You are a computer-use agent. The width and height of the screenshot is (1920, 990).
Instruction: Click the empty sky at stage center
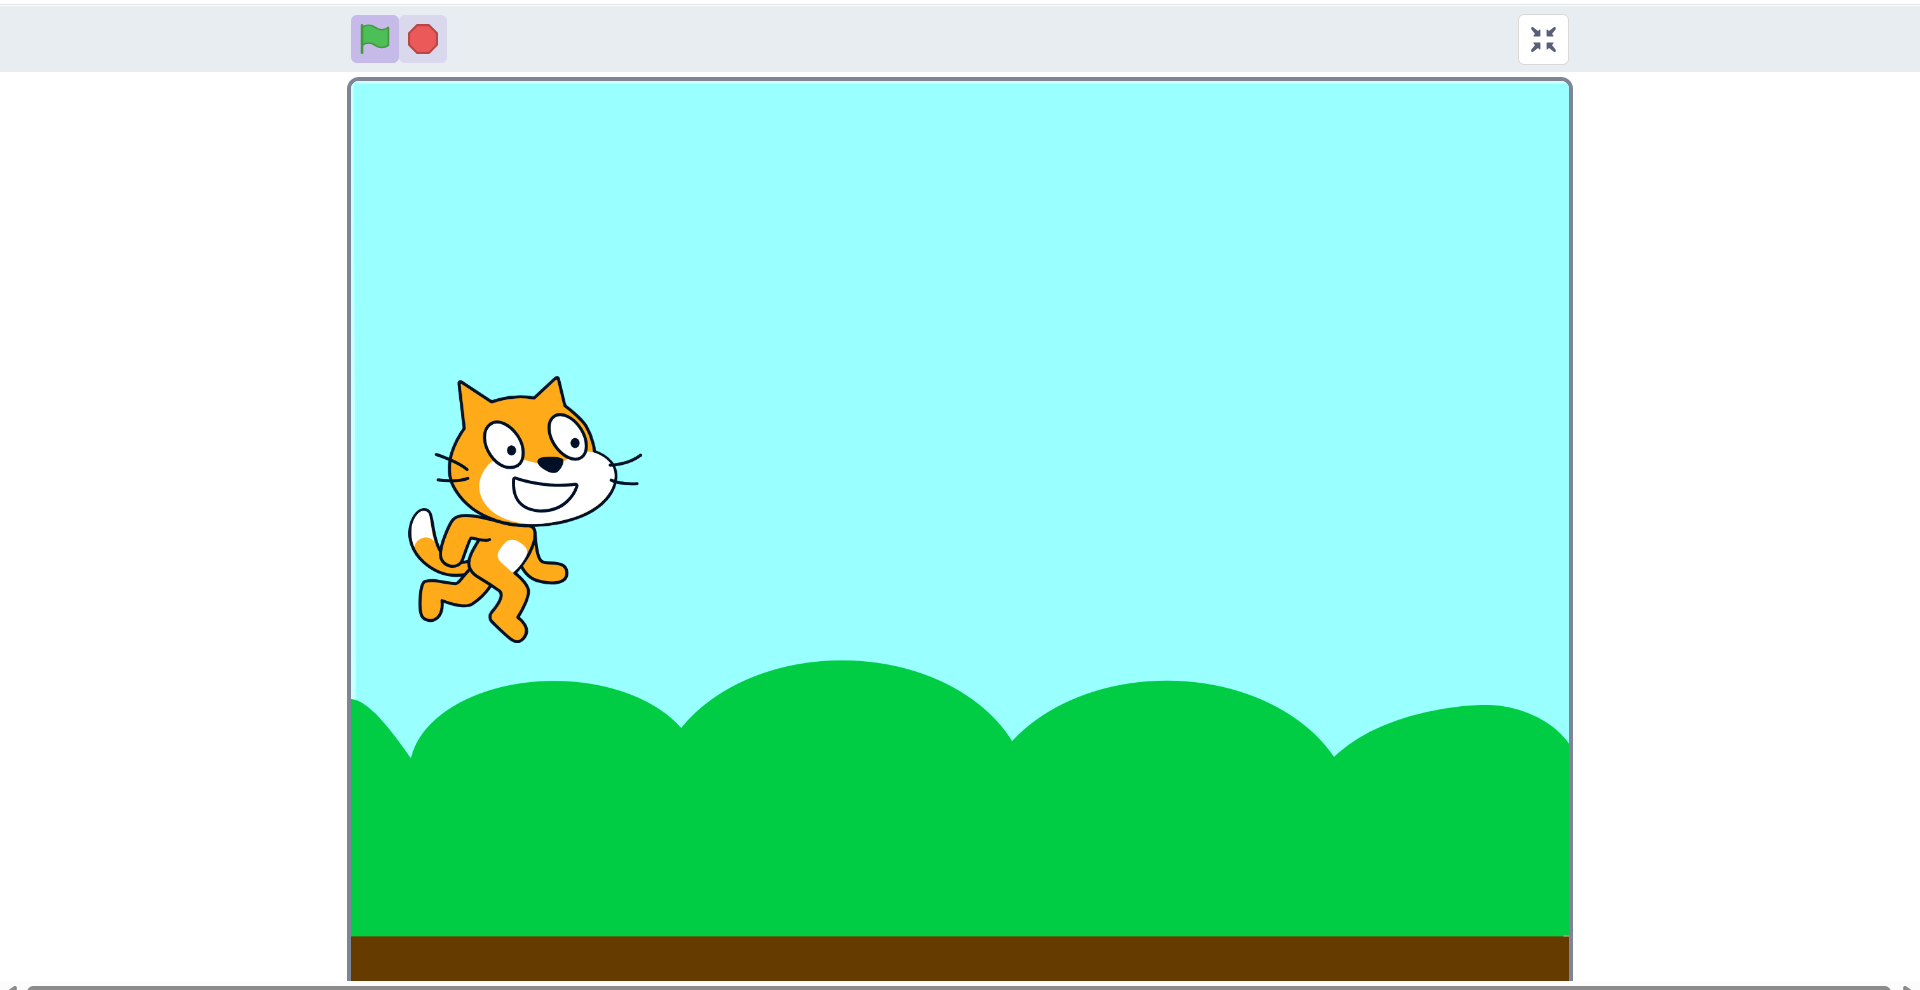pos(960,400)
